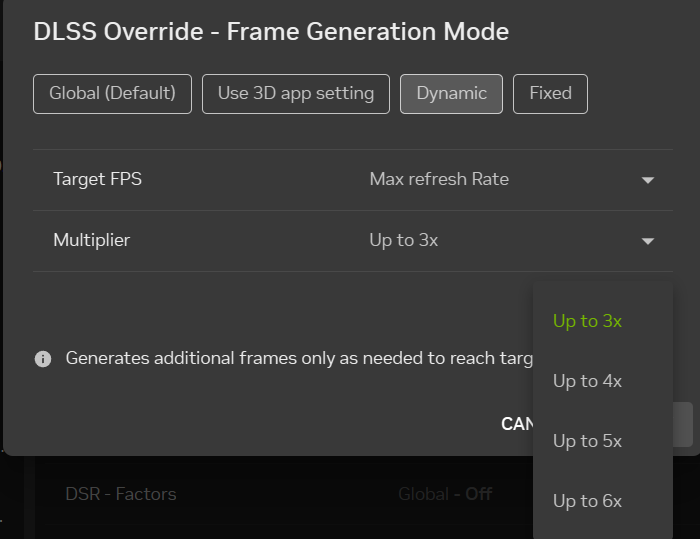700x539 pixels.
Task: Select the Dynamic frame generation mode
Action: coord(451,94)
